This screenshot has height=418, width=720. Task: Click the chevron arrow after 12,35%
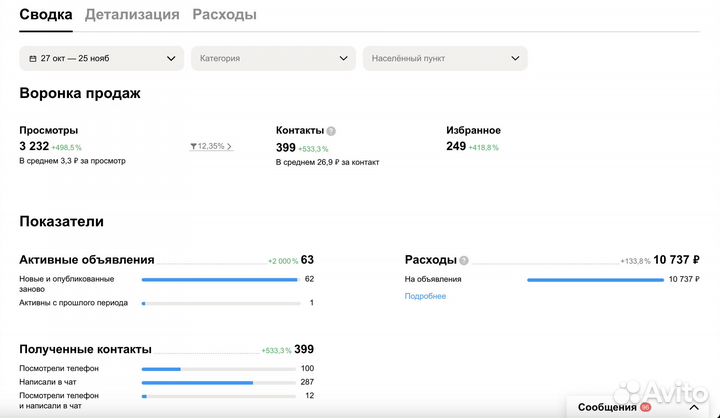point(229,147)
